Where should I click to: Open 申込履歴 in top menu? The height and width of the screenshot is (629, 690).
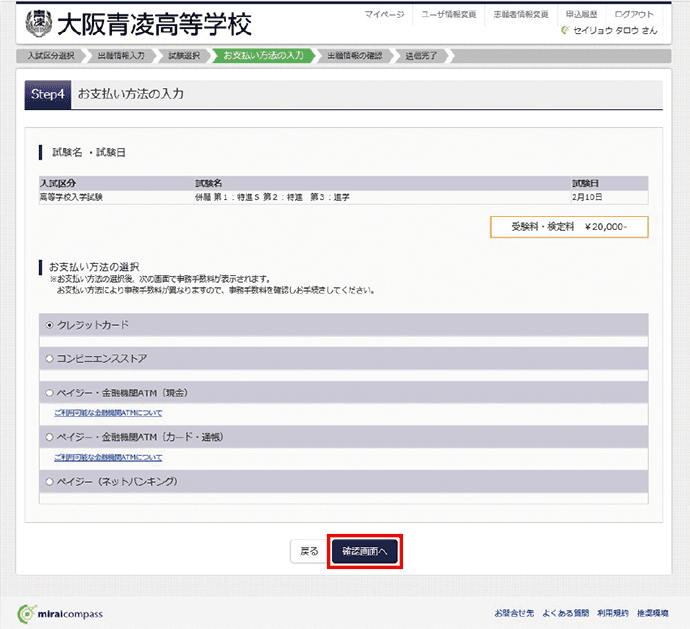coord(581,15)
